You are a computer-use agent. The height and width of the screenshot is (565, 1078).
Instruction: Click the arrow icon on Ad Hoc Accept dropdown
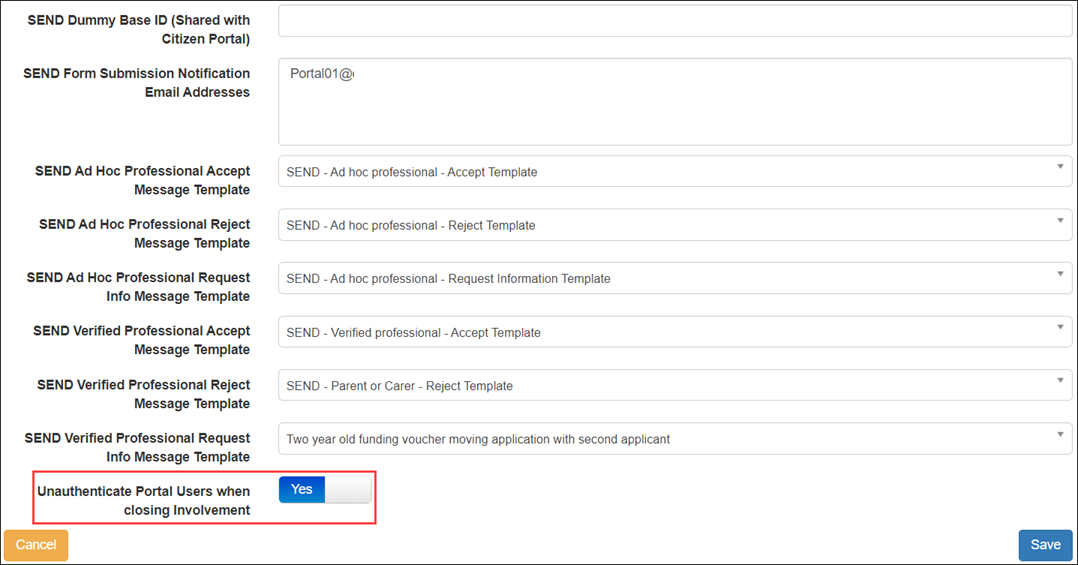1060,168
